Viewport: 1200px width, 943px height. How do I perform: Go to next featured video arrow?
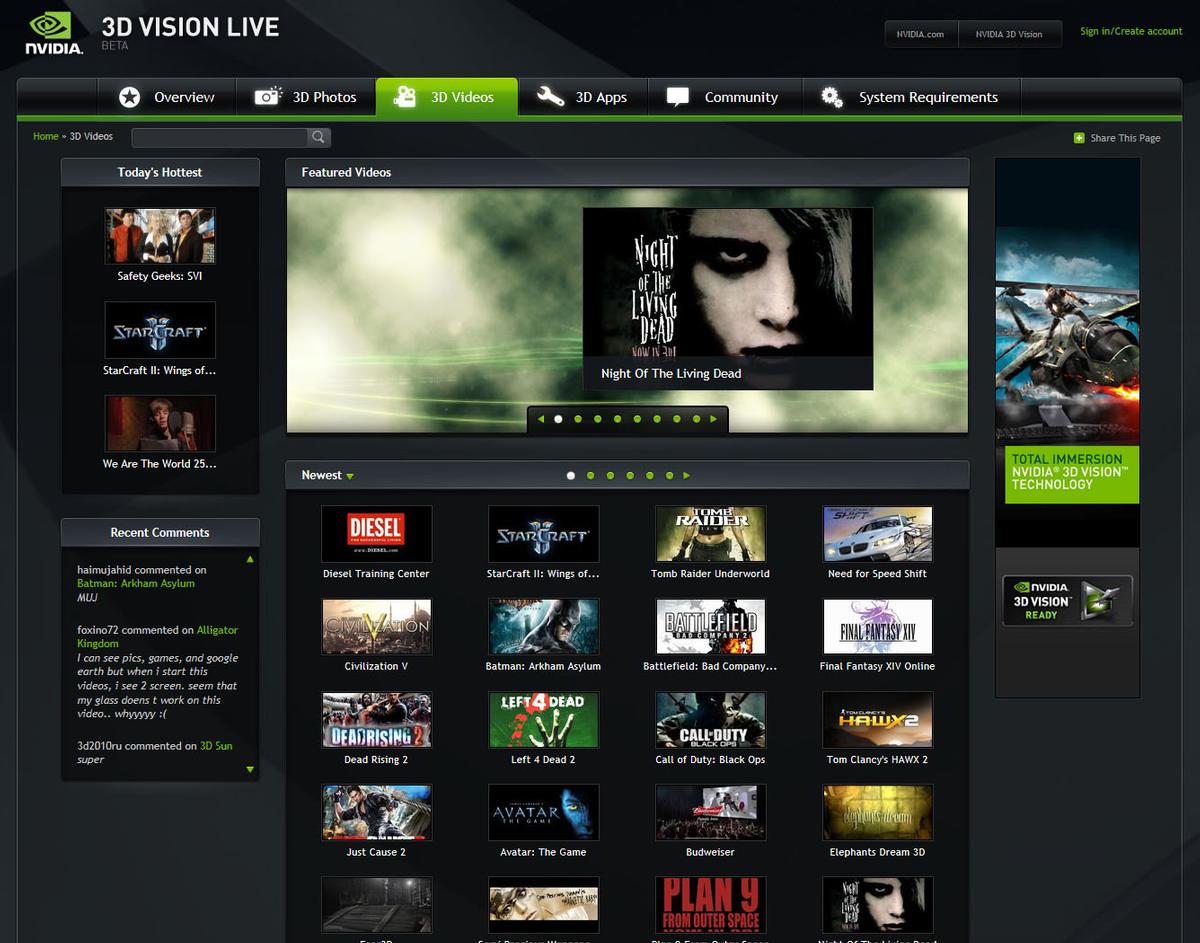click(714, 419)
